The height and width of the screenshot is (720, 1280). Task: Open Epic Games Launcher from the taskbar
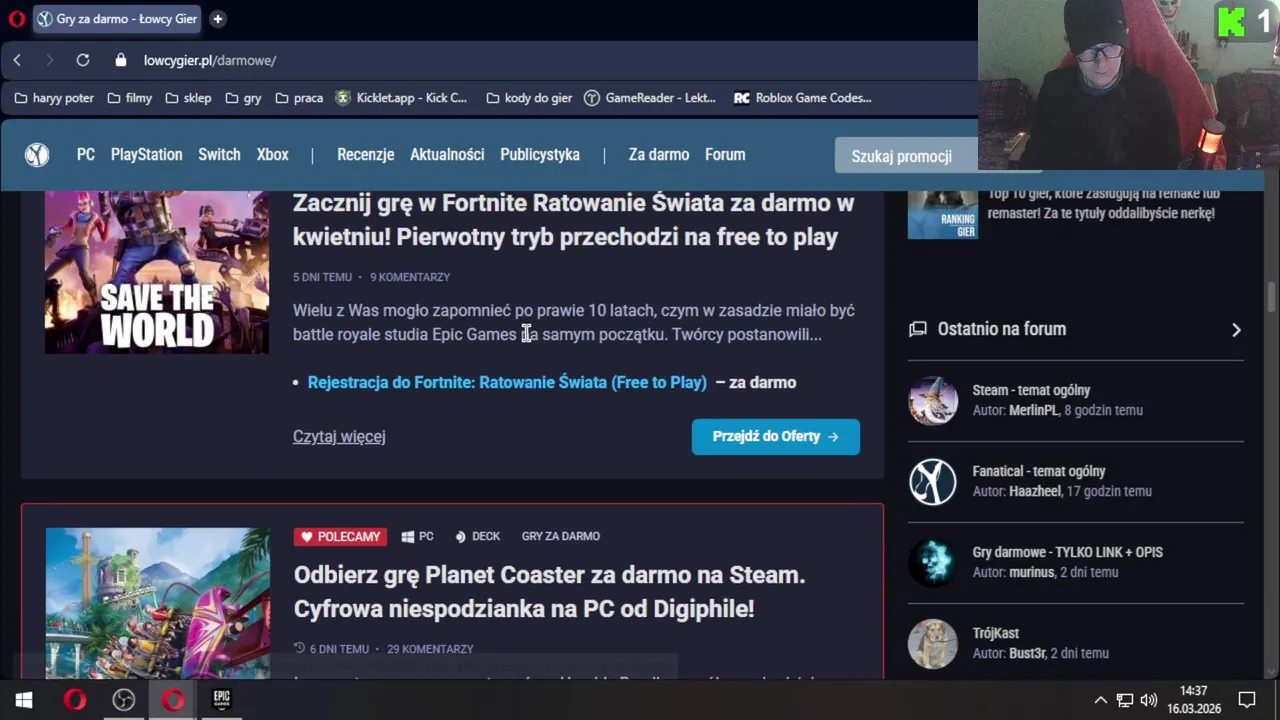tap(222, 700)
